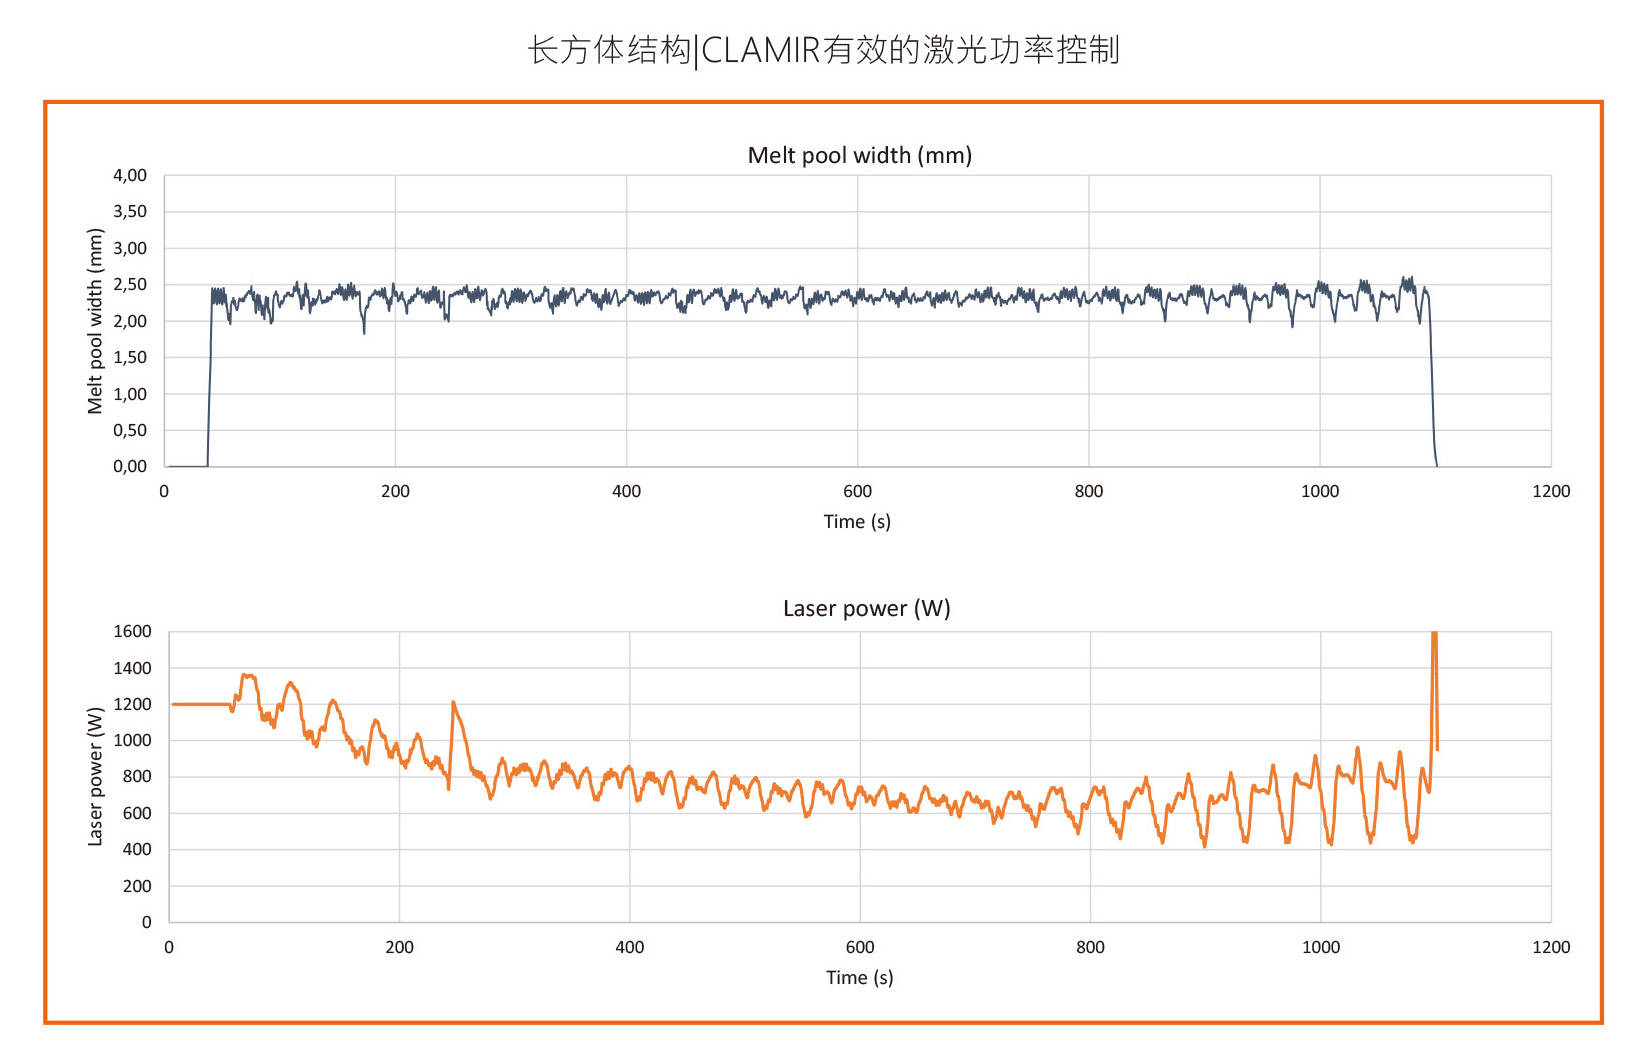Click the laser chart's y-axis '0' tick
This screenshot has height=1053, width=1652.
point(147,922)
